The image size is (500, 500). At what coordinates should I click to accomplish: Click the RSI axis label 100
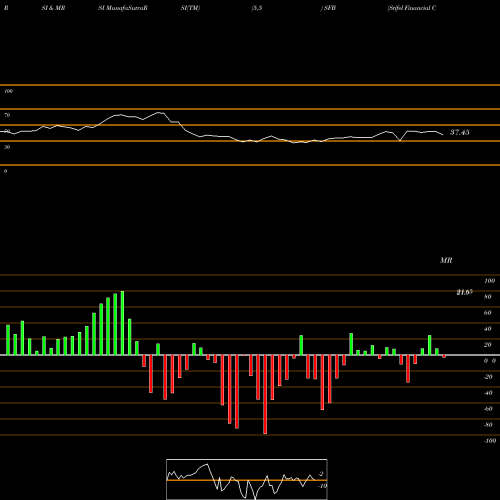point(8,91)
